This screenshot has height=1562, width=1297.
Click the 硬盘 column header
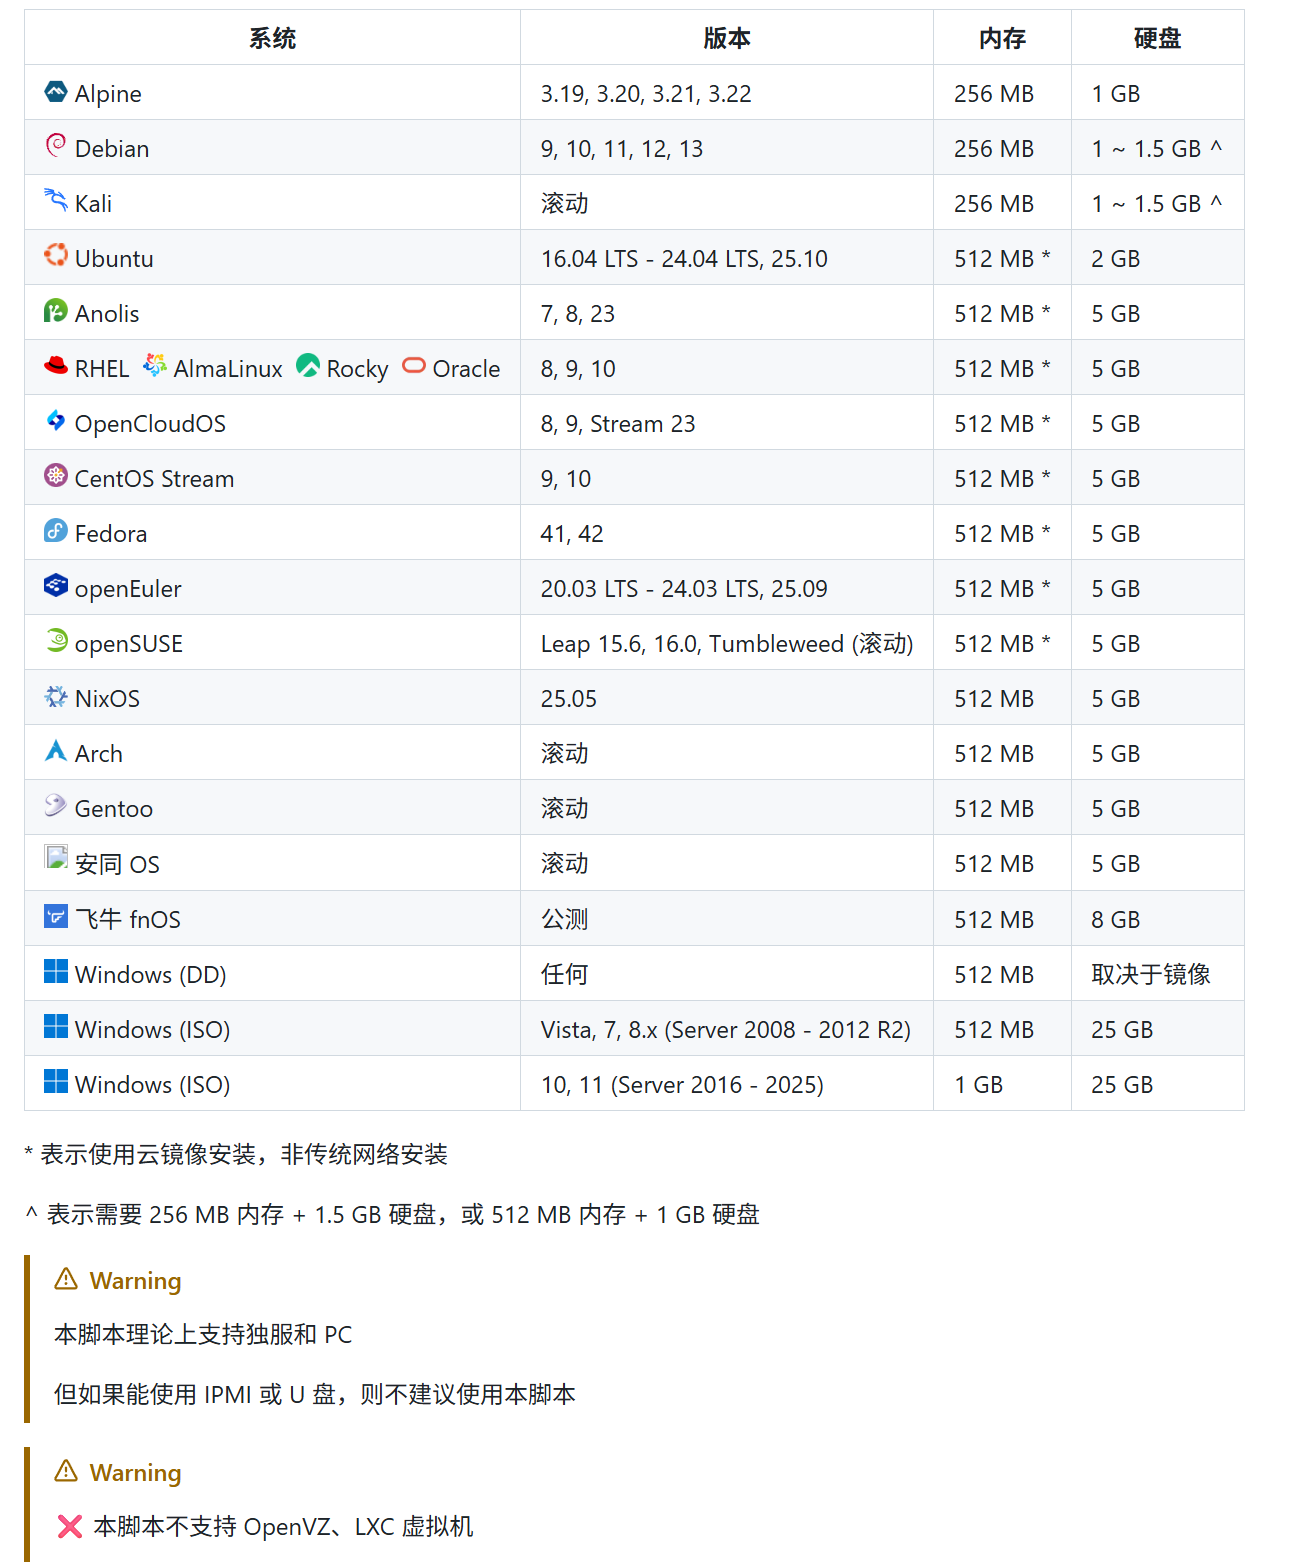pyautogui.click(x=1158, y=38)
